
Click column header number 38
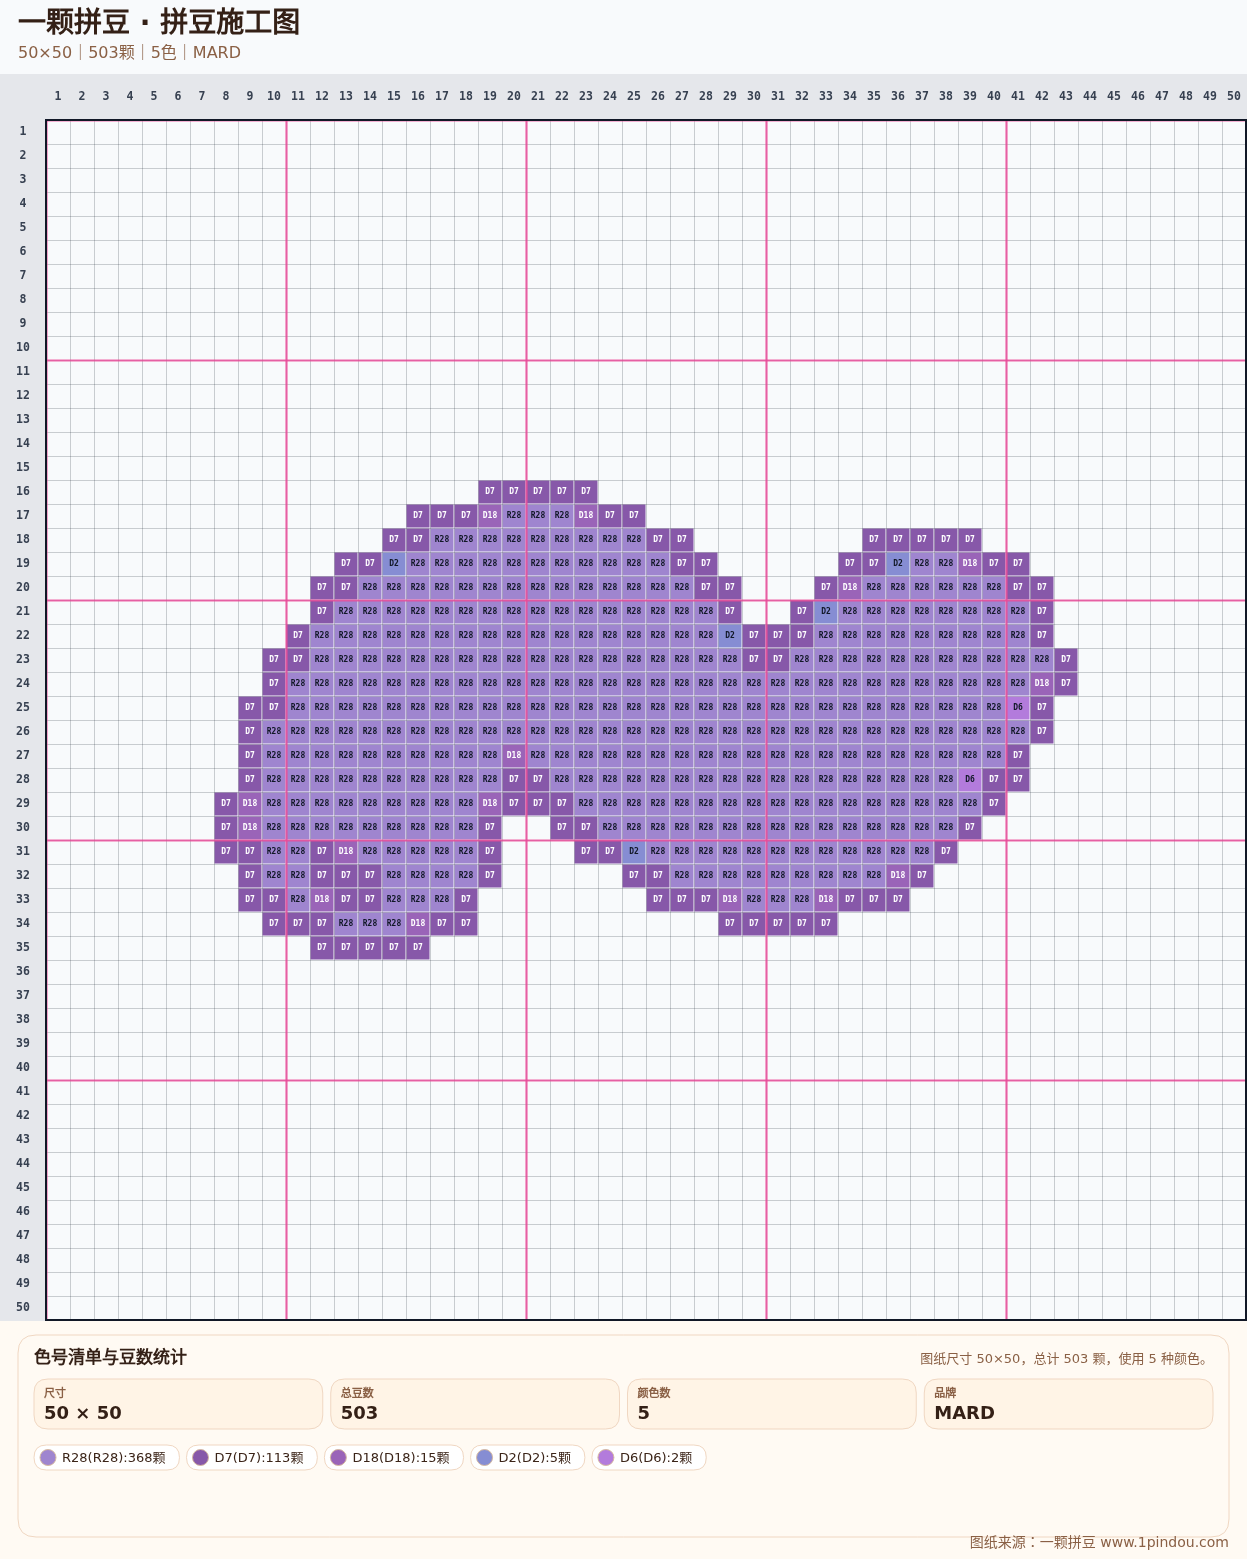click(x=946, y=96)
